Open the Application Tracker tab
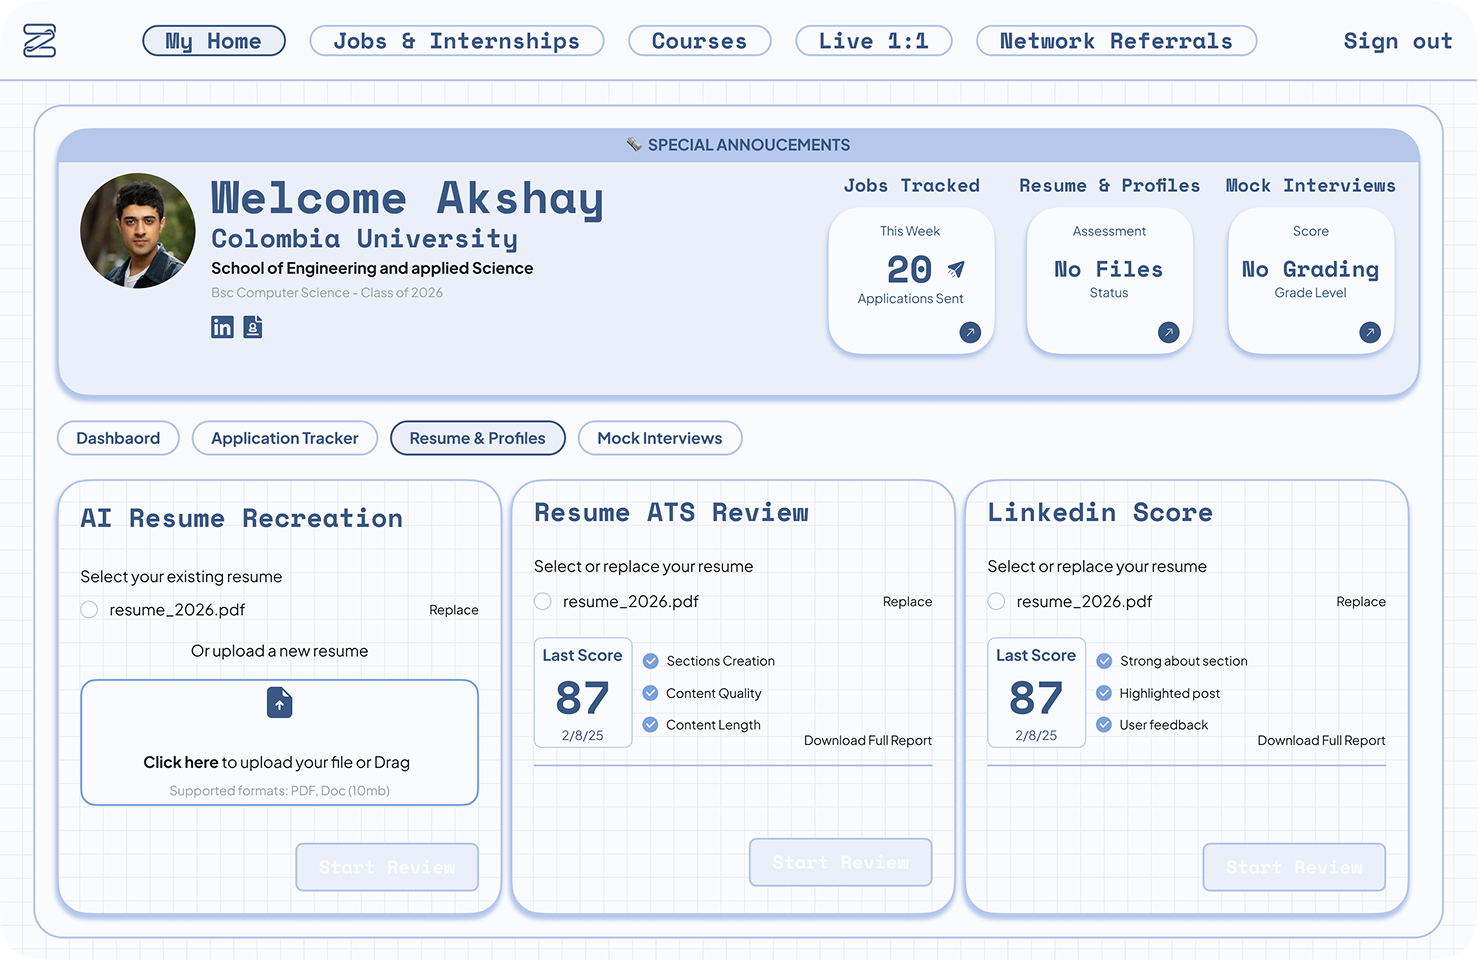This screenshot has height=960, width=1478. 284,438
